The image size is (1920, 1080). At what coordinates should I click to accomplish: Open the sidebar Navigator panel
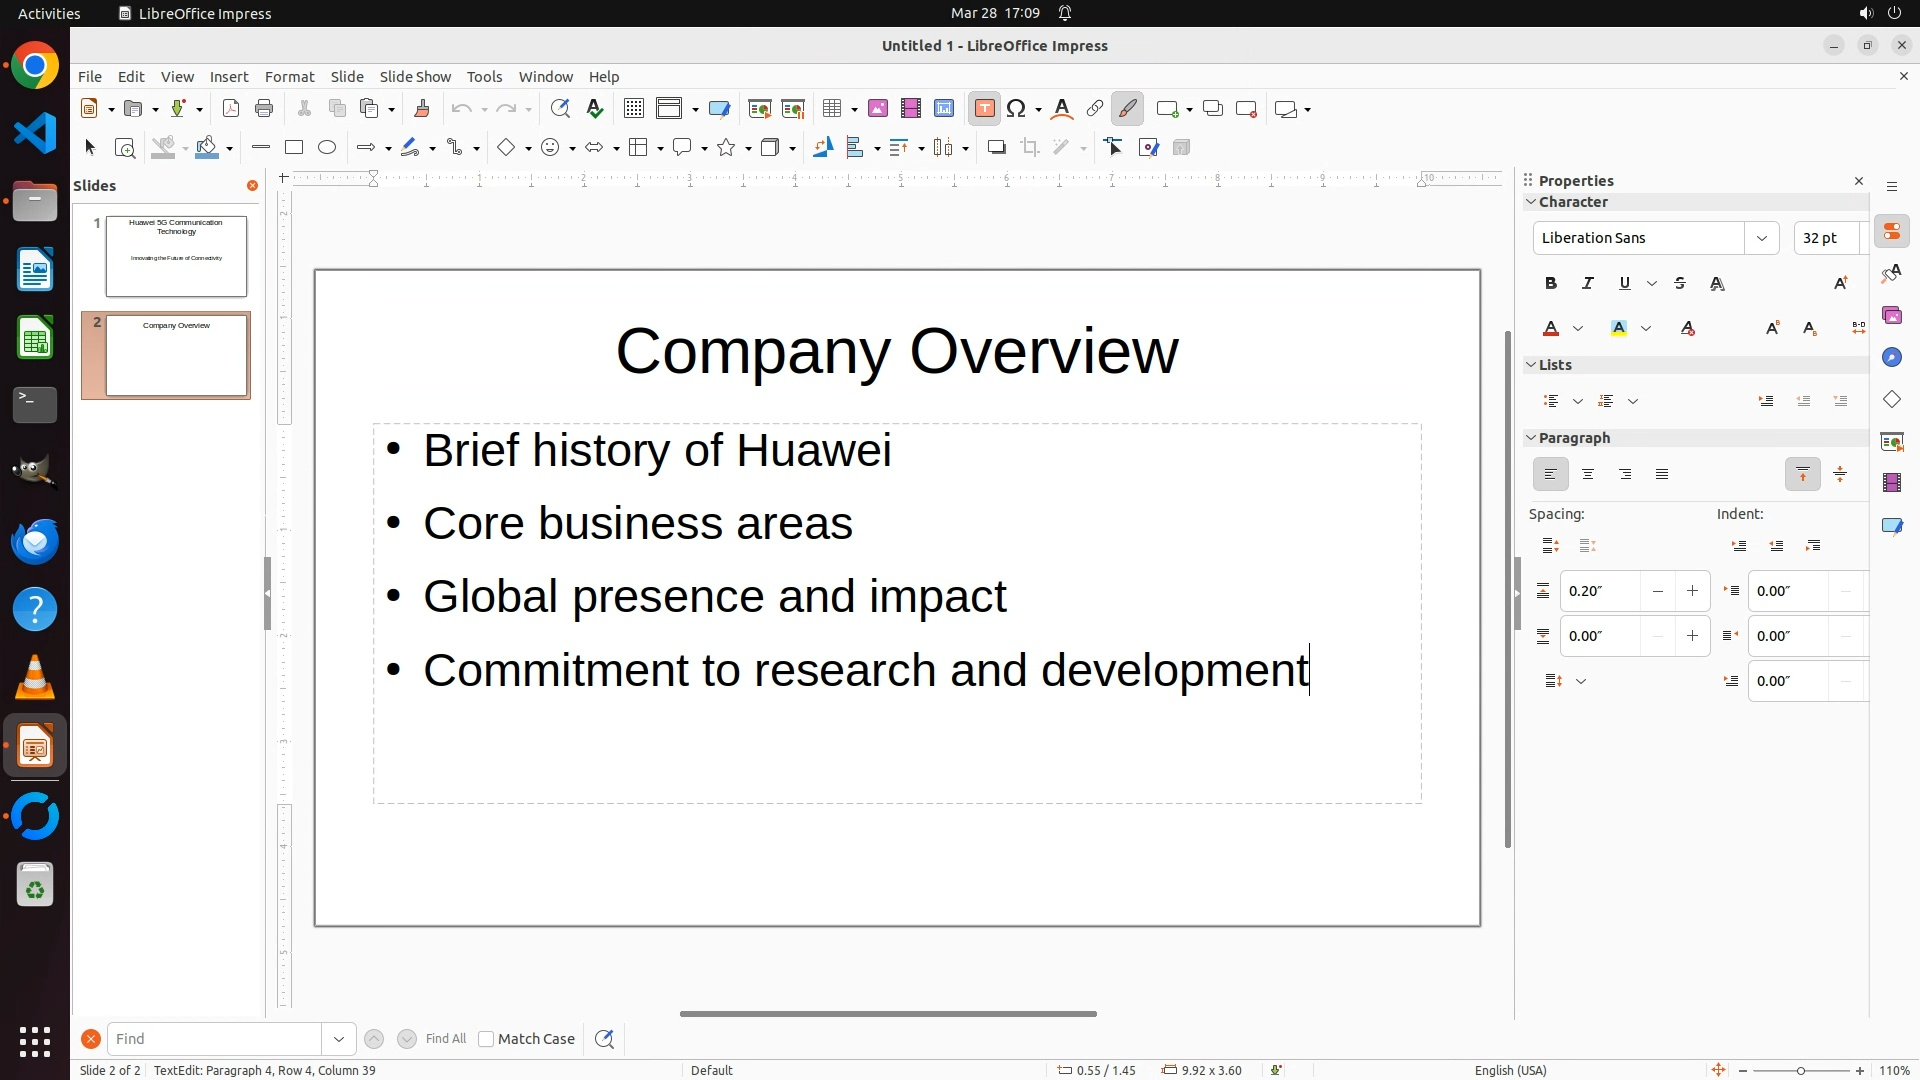click(1891, 358)
